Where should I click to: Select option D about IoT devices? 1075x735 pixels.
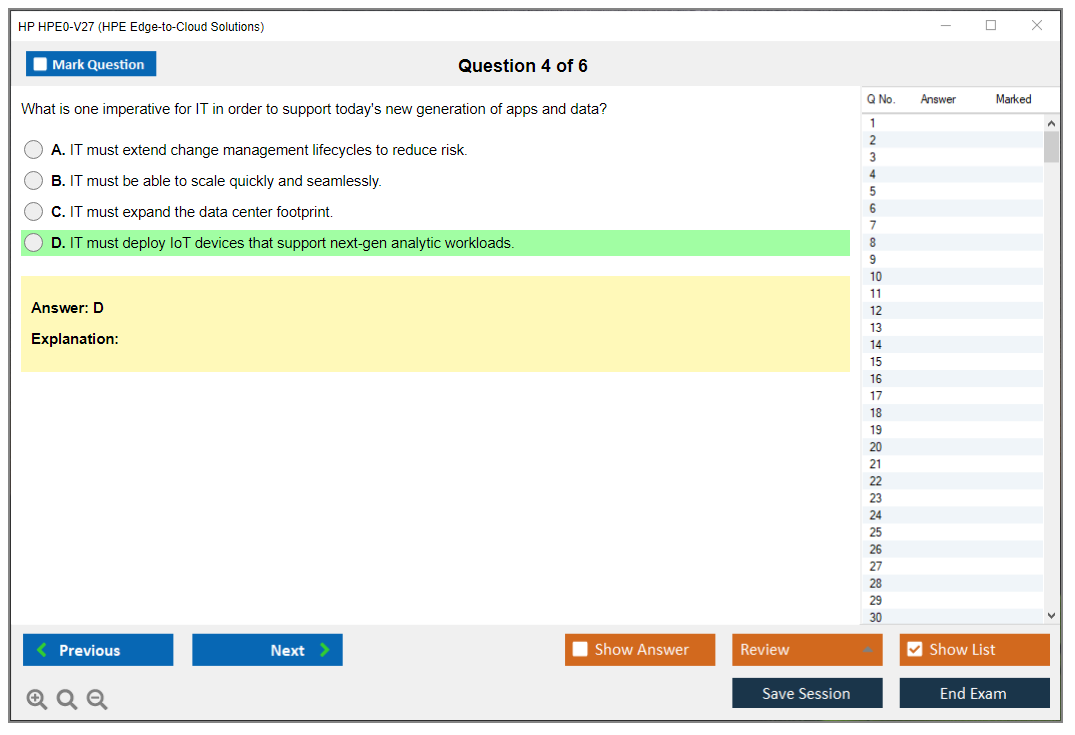point(34,243)
